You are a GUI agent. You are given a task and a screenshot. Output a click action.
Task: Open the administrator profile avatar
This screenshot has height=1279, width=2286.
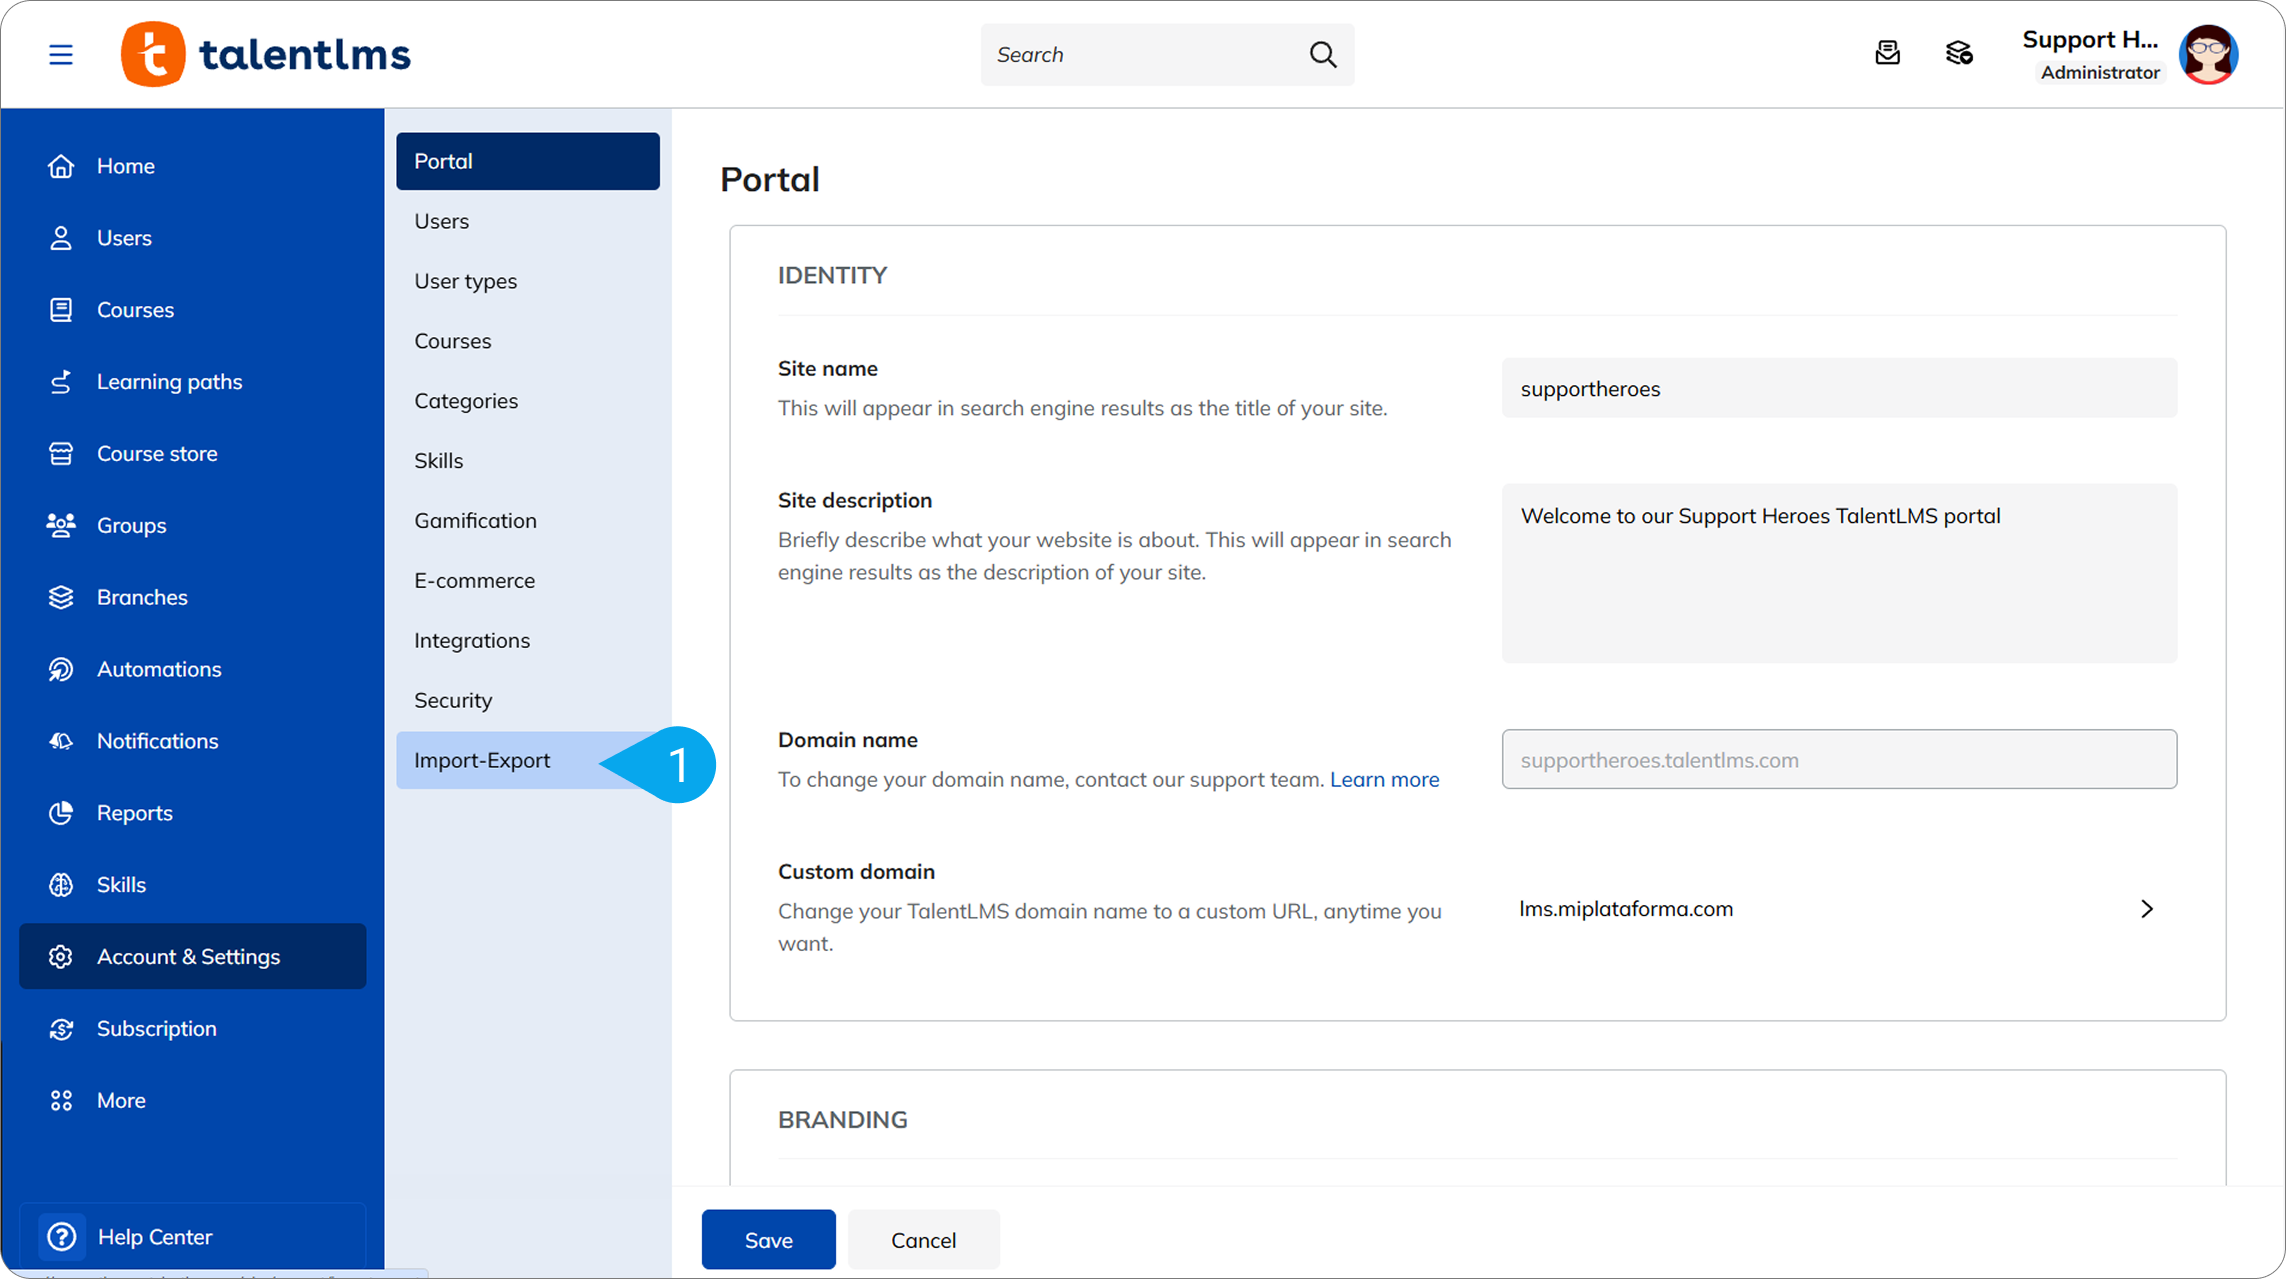[2208, 54]
